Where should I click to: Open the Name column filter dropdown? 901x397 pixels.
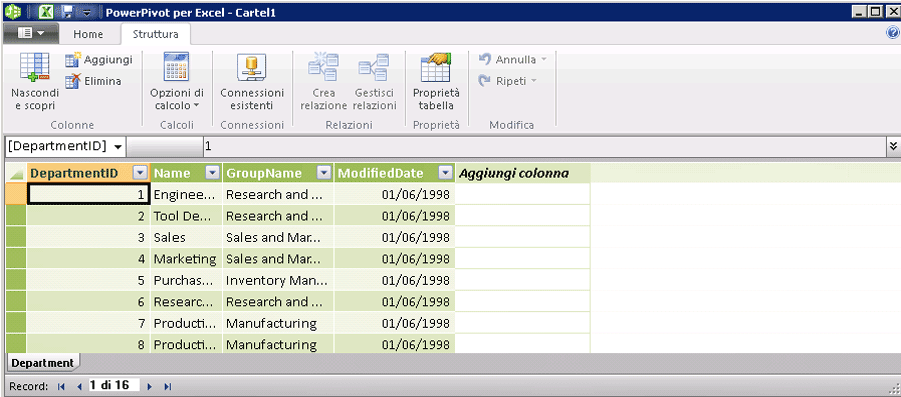pos(212,173)
